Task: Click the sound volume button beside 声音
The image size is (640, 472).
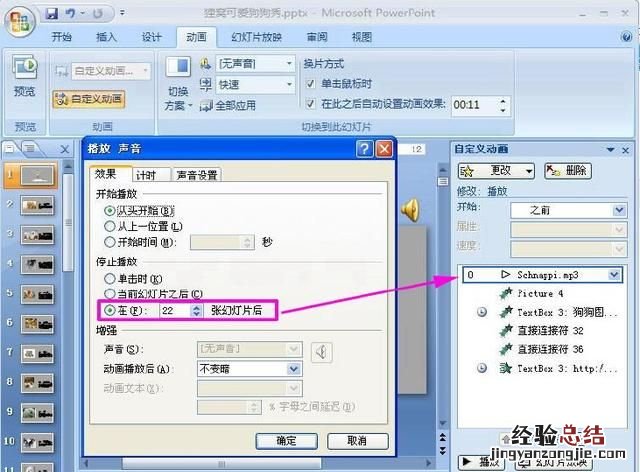Action: pyautogui.click(x=321, y=352)
